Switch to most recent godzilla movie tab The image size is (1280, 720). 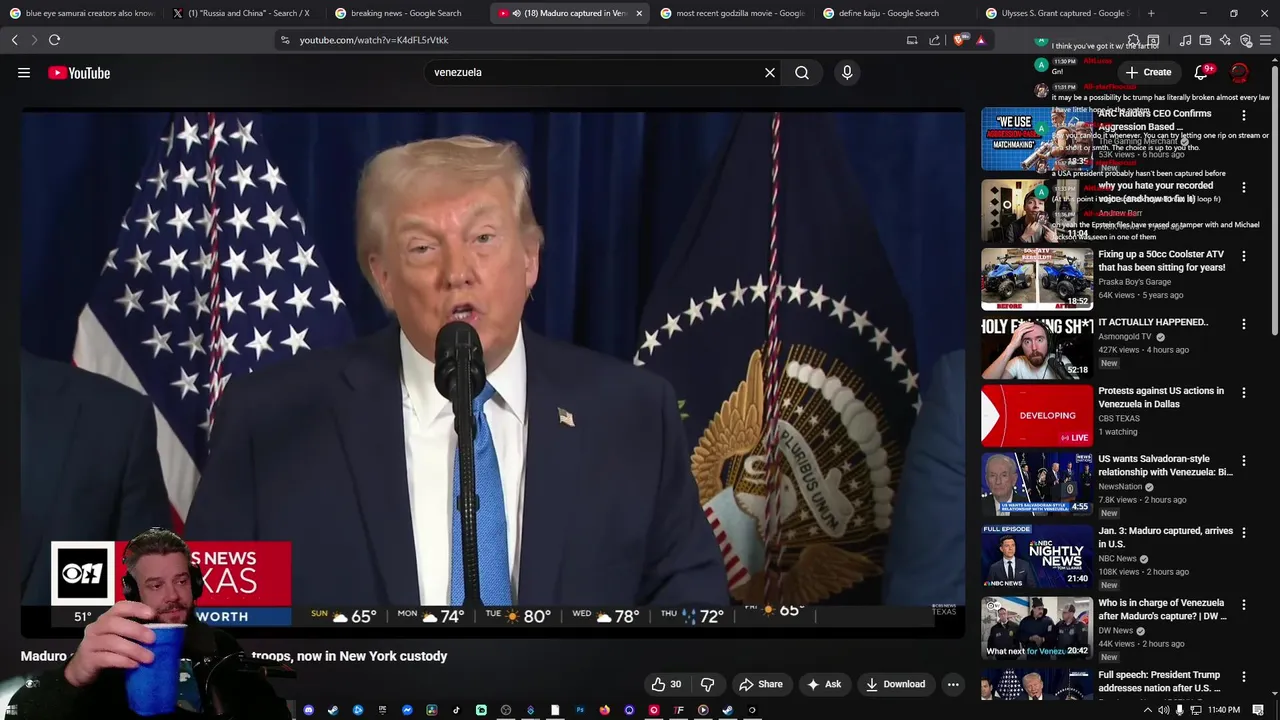point(733,13)
